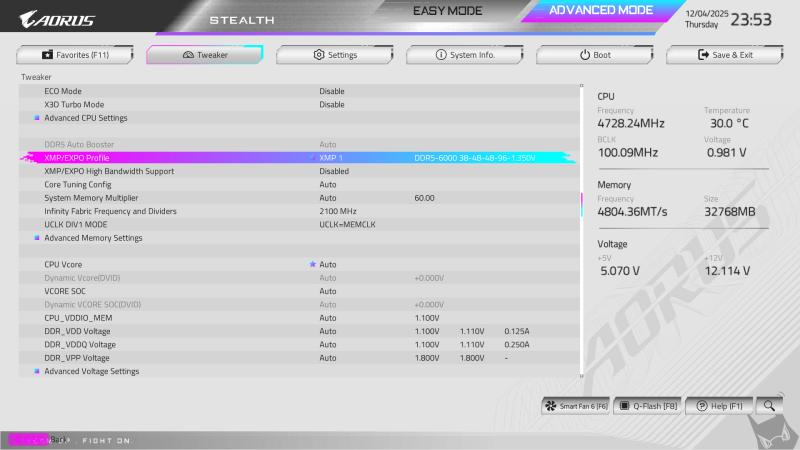
Task: Click the CPU temperature 30.0 °C reading
Action: click(x=729, y=123)
